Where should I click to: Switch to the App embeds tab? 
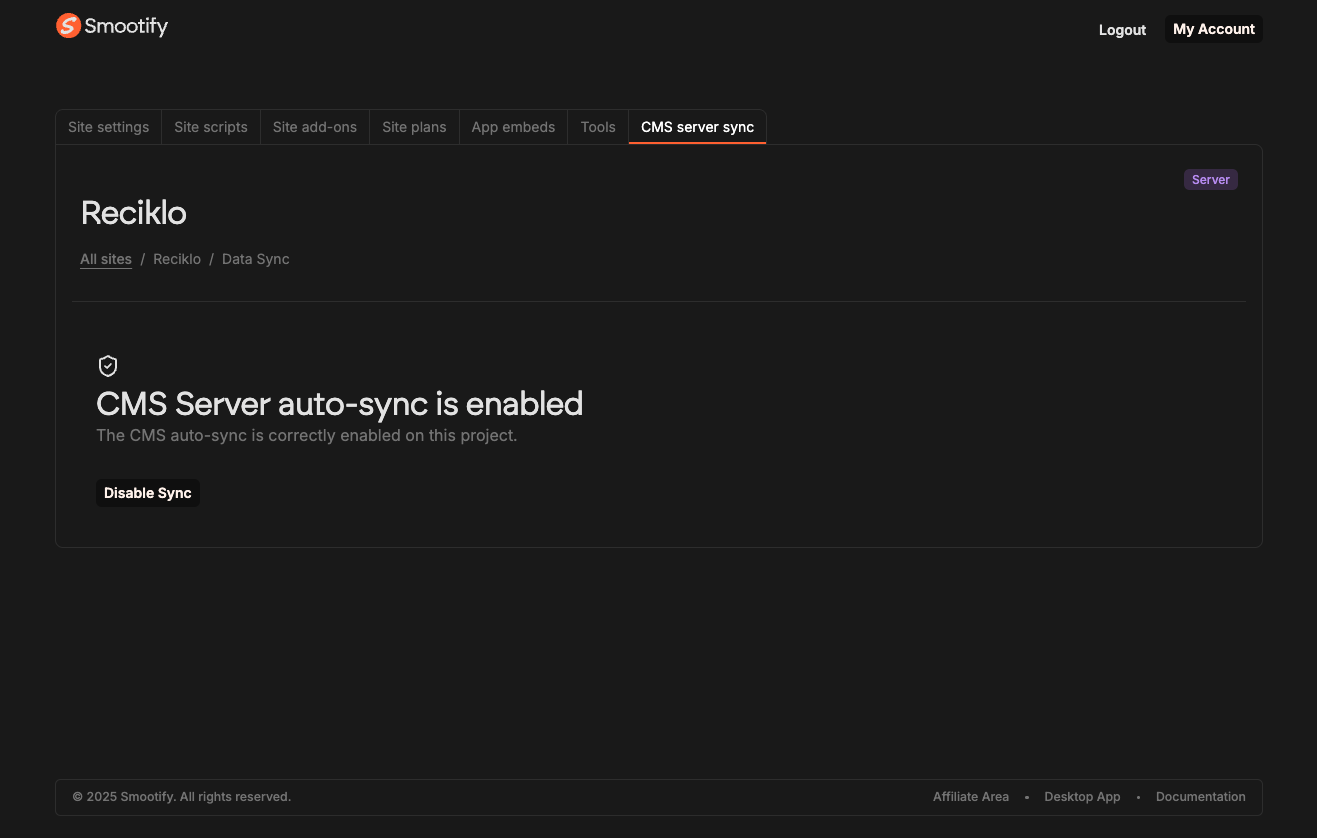(513, 127)
